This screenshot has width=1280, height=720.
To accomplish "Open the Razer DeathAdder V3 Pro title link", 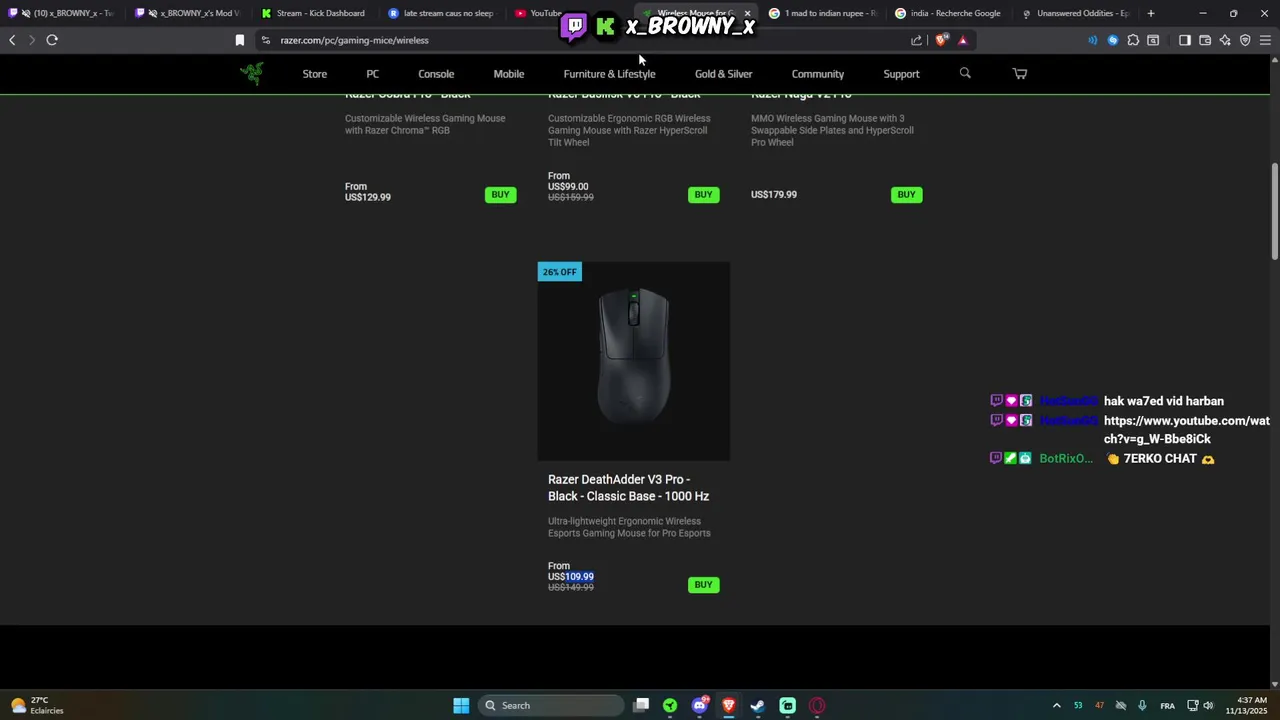I will [628, 488].
